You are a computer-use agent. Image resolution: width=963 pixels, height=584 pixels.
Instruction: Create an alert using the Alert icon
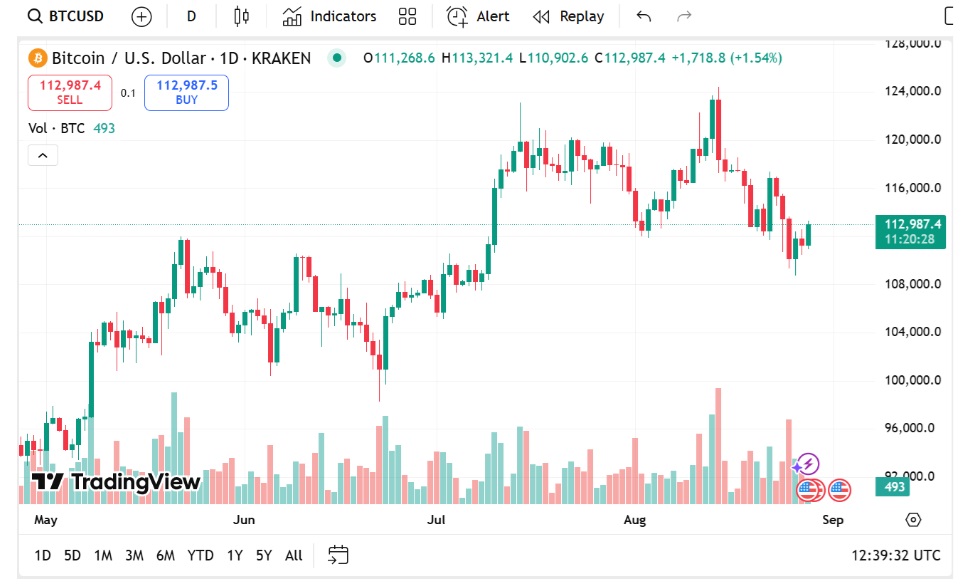click(478, 16)
